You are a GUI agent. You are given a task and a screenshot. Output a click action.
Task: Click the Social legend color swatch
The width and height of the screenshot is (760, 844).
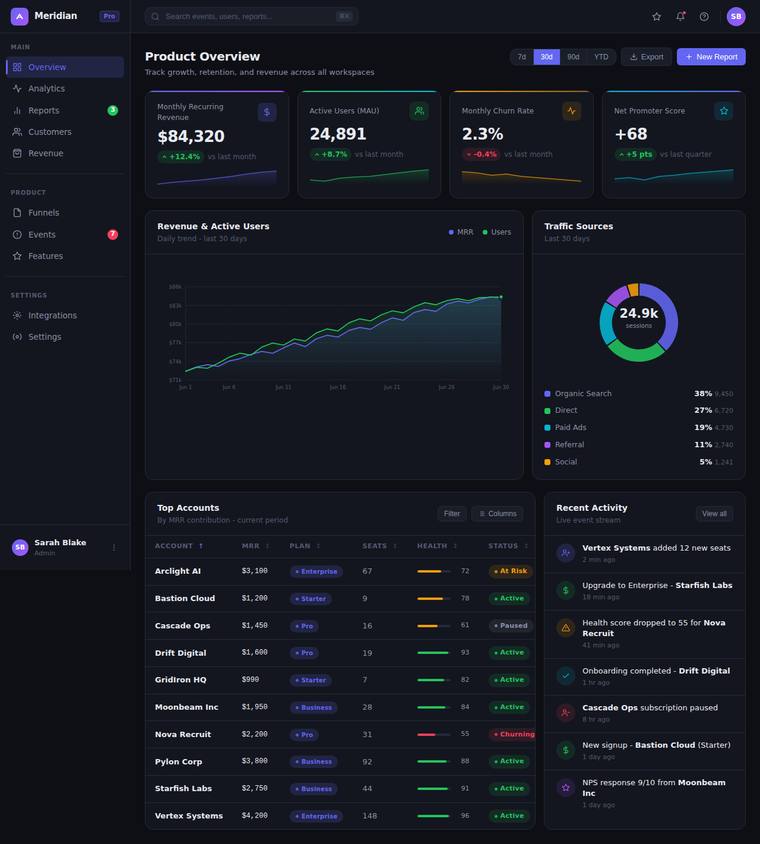[x=547, y=462]
